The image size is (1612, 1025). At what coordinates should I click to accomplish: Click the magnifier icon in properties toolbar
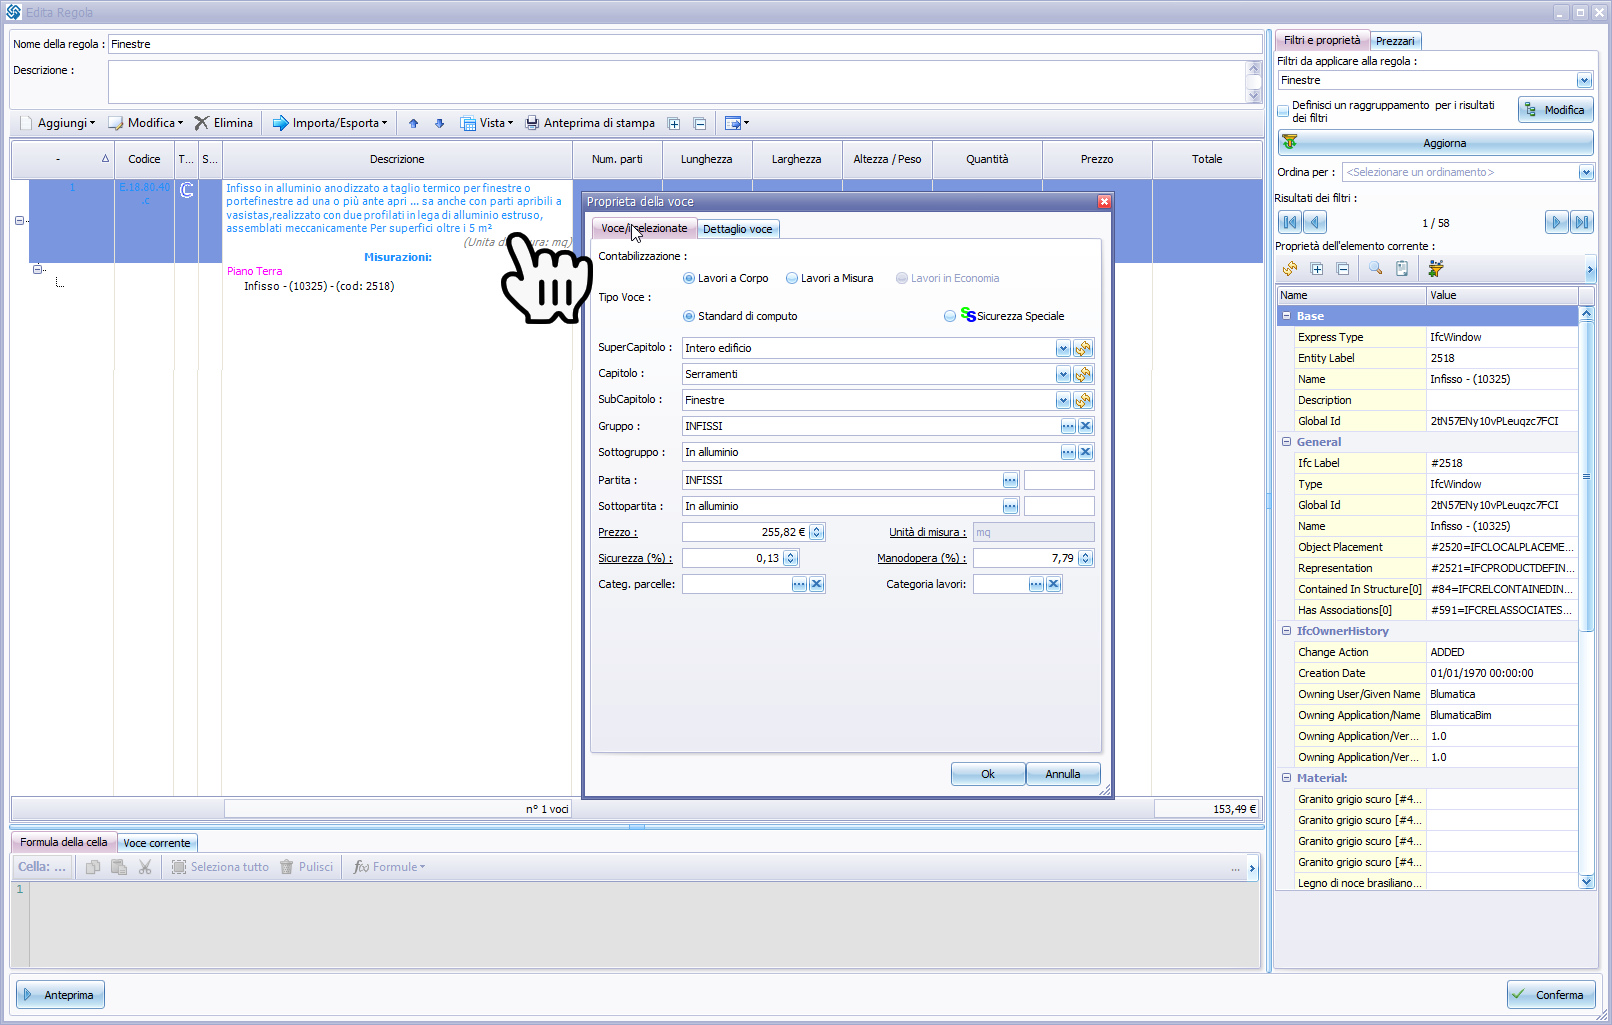click(1375, 268)
